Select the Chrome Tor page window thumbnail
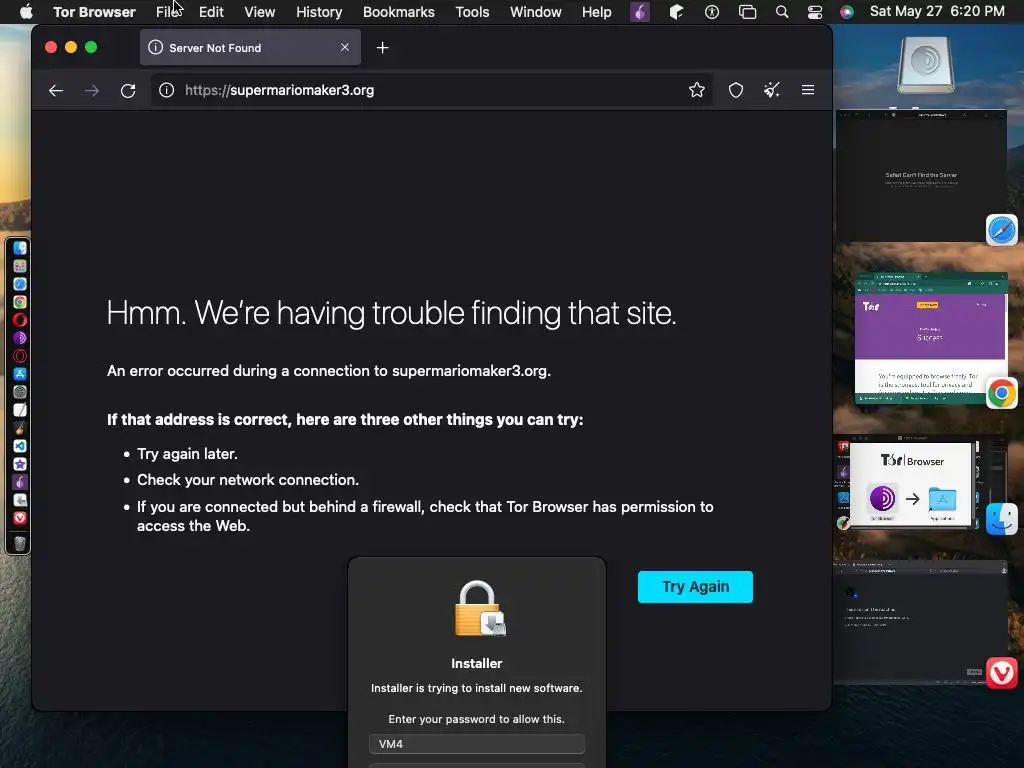This screenshot has height=768, width=1024. click(931, 338)
